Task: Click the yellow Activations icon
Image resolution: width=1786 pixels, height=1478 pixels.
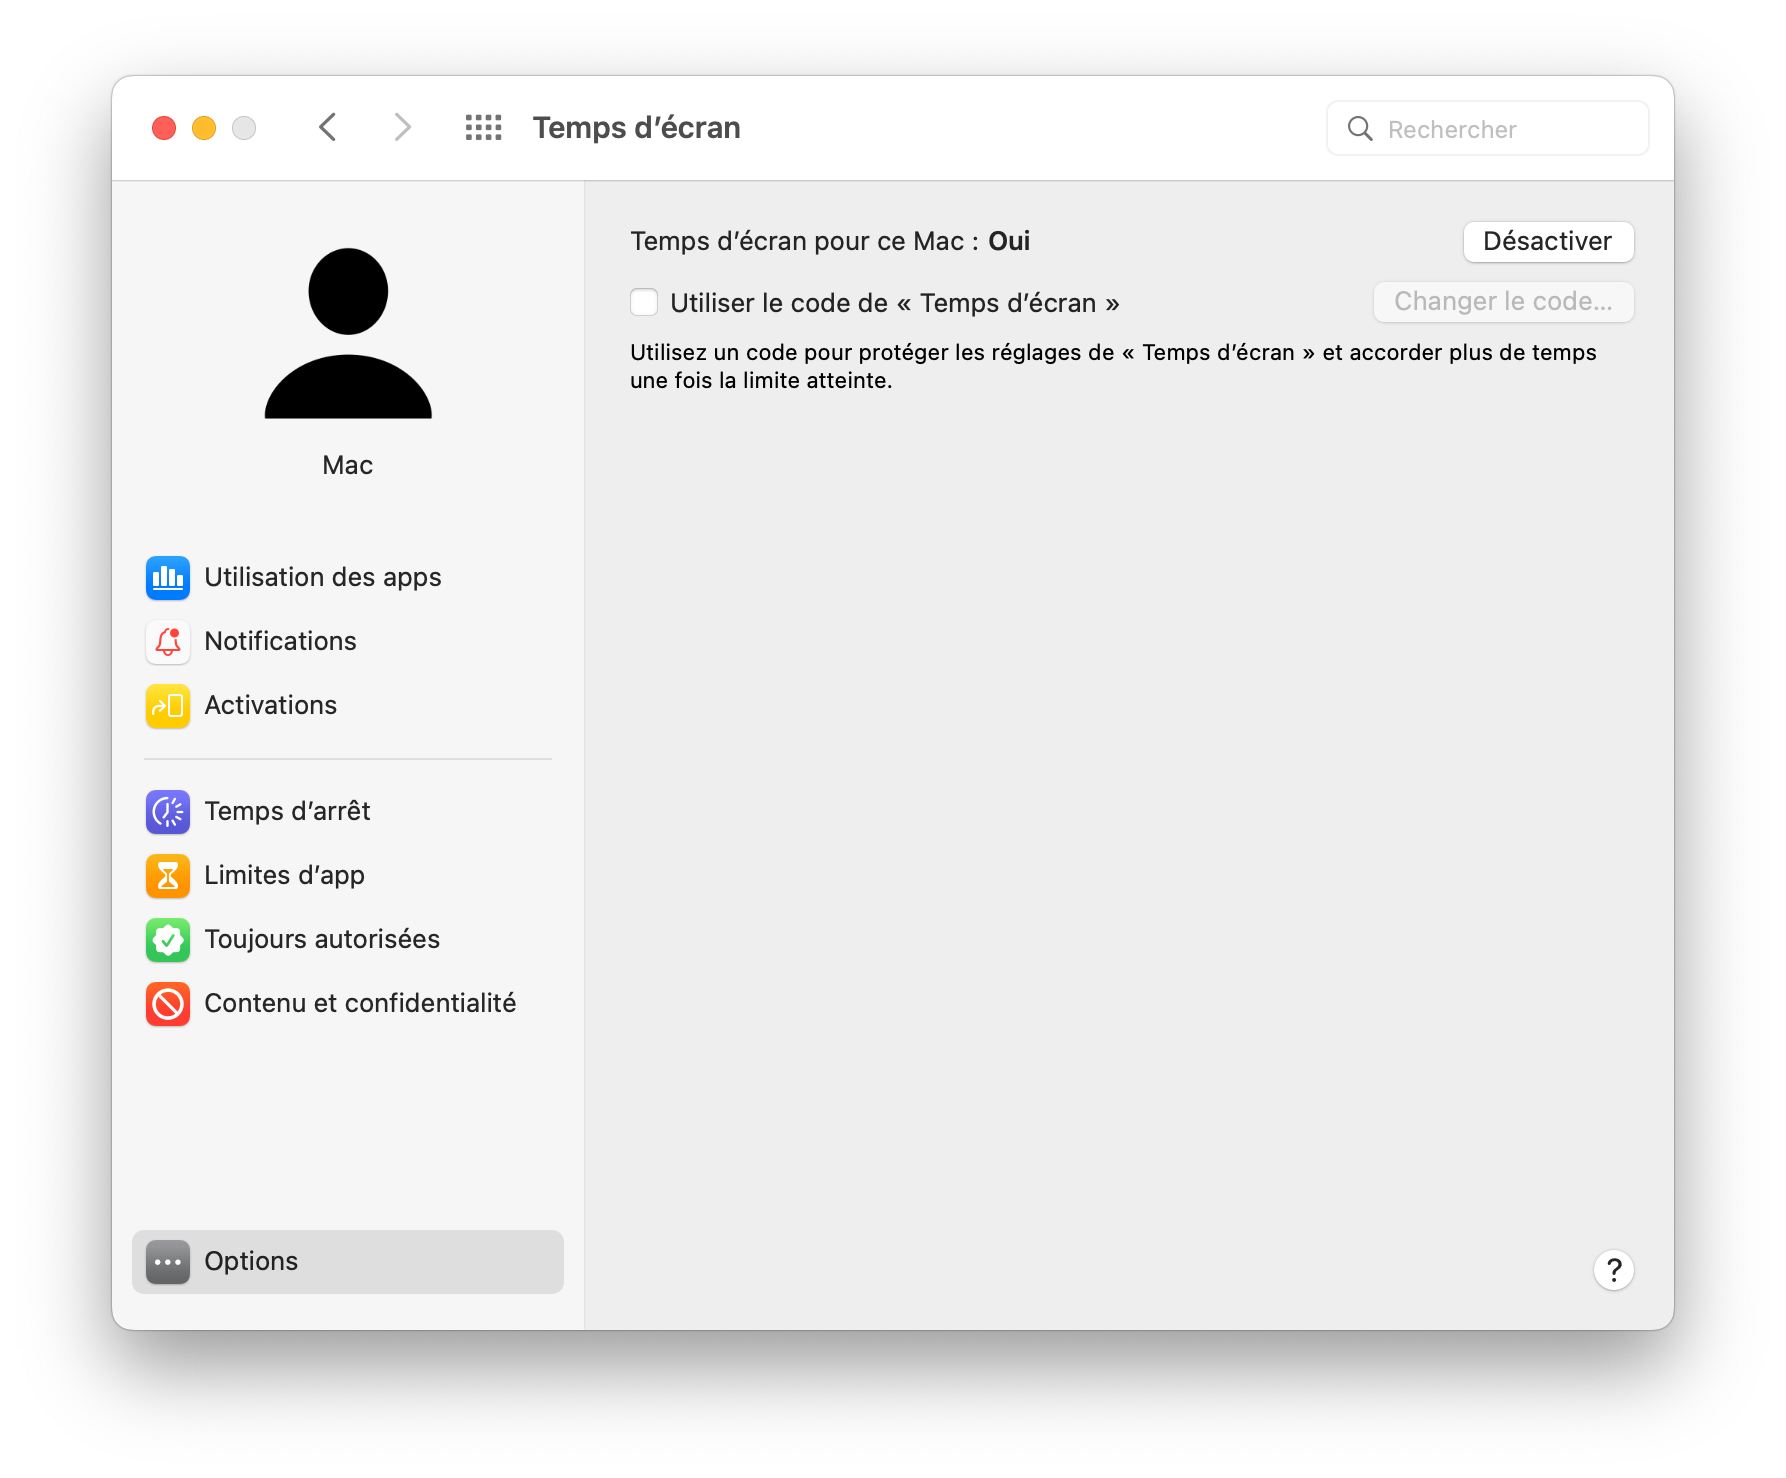Action: coord(168,706)
